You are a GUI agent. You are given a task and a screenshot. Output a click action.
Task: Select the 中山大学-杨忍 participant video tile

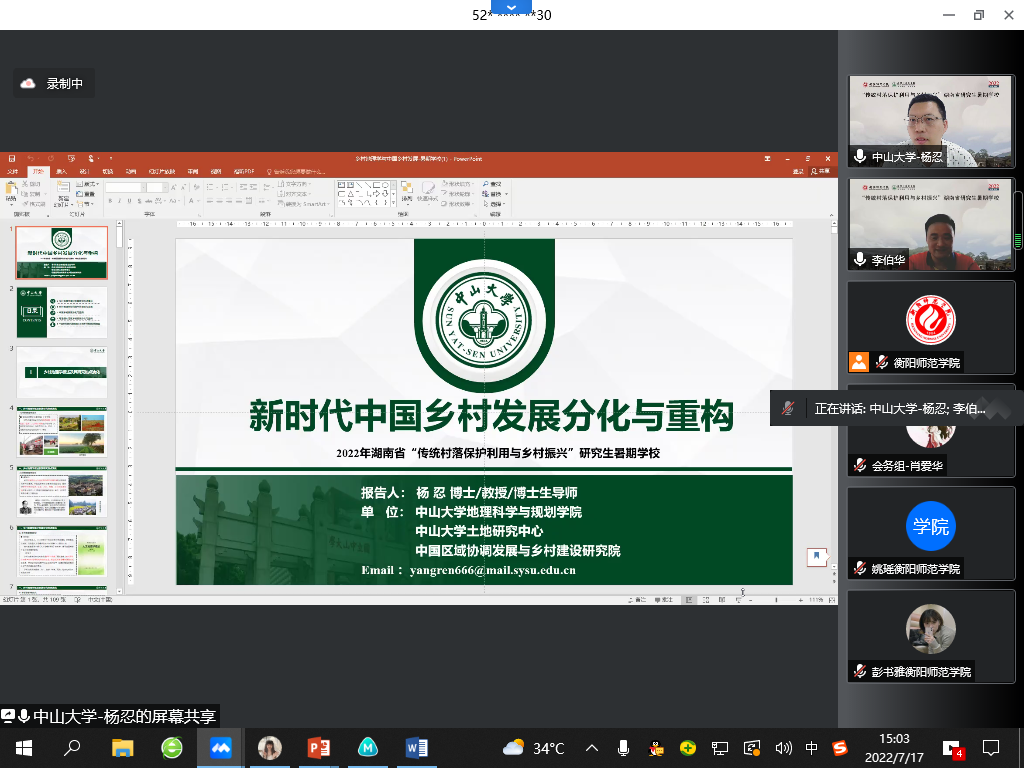coord(931,121)
